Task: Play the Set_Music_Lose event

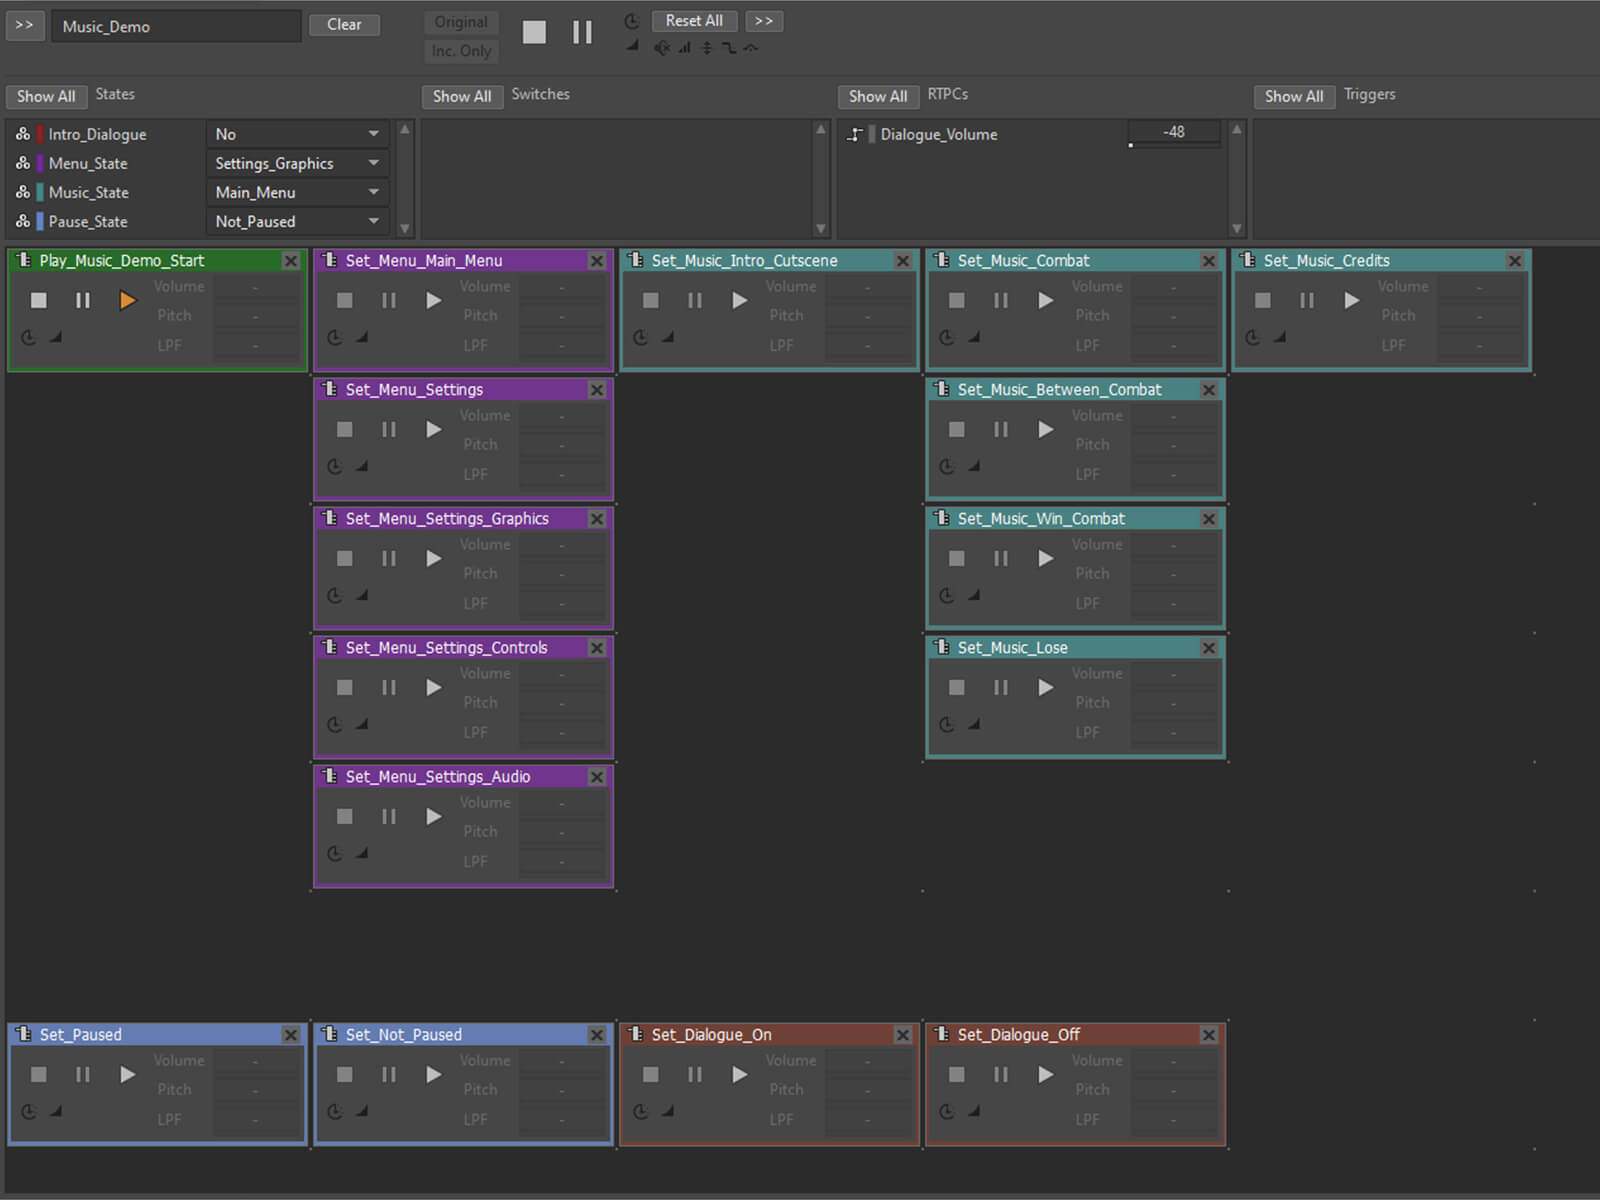Action: click(x=1045, y=687)
